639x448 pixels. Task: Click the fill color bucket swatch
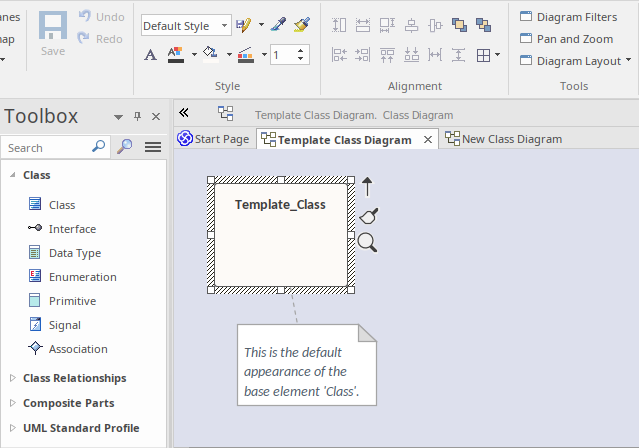(209, 54)
